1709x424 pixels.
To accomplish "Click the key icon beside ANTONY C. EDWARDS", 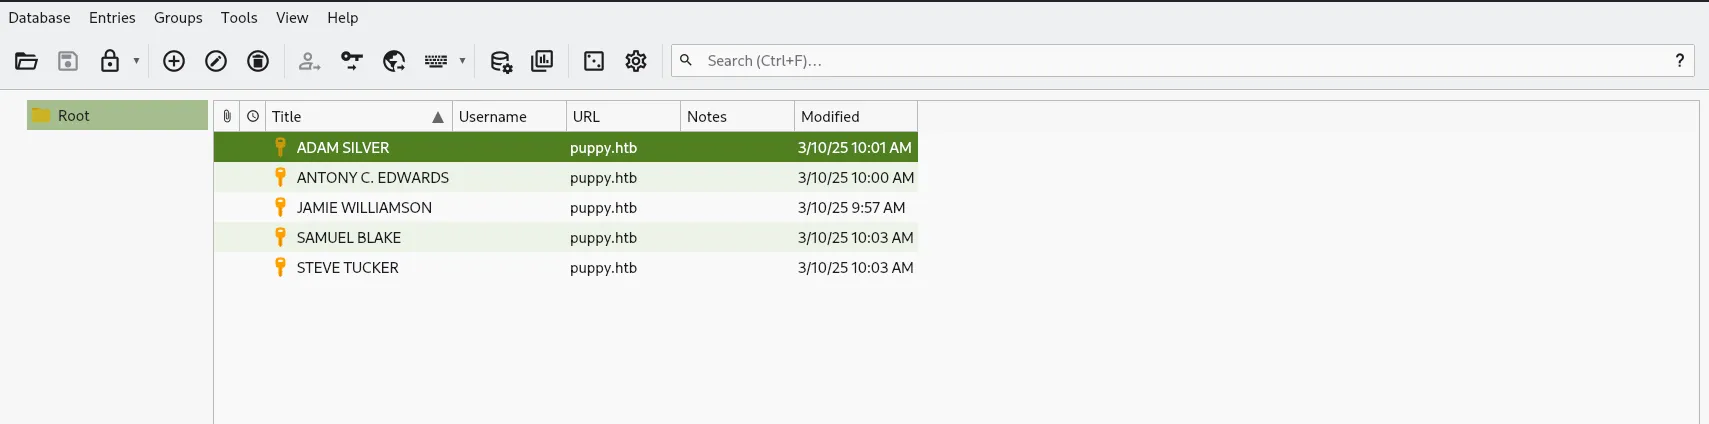I will [281, 177].
